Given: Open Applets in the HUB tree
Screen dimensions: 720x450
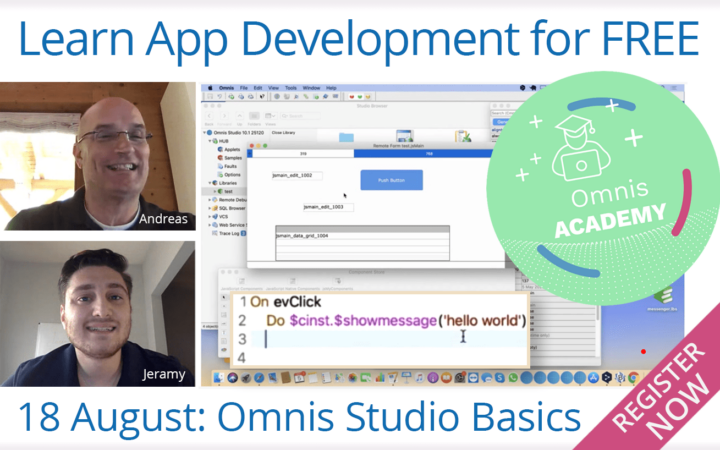Looking at the screenshot, I should pyautogui.click(x=231, y=149).
